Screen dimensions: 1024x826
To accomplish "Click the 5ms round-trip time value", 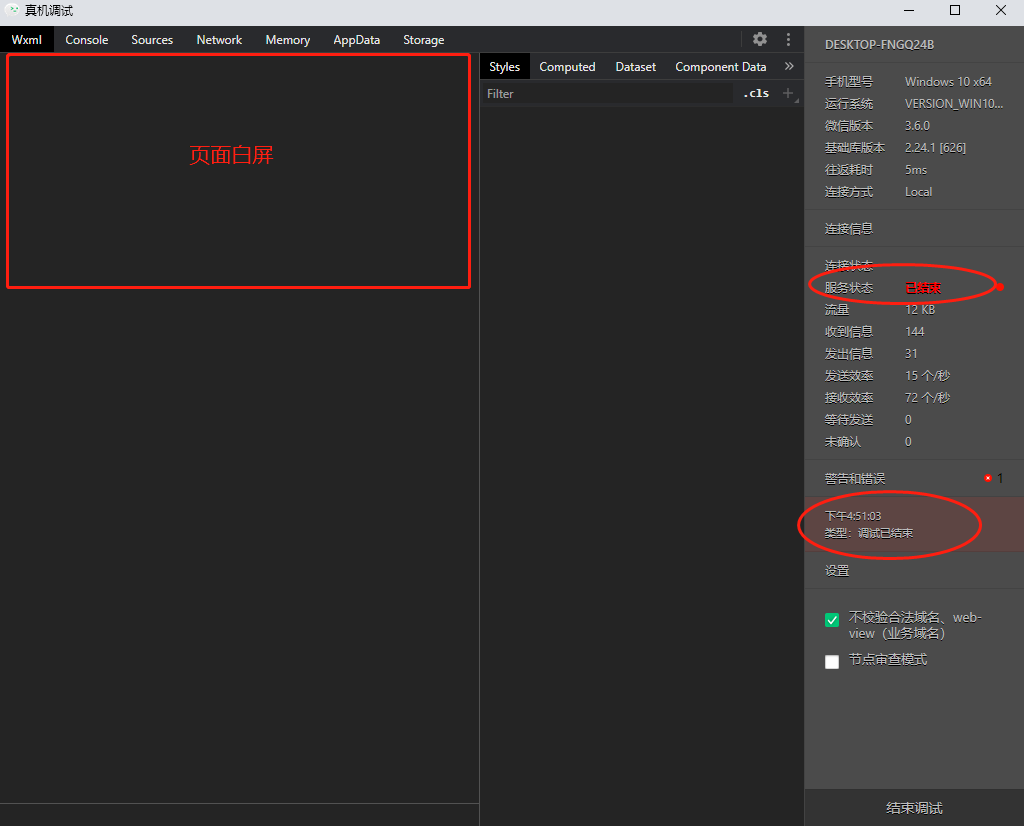I will (916, 170).
